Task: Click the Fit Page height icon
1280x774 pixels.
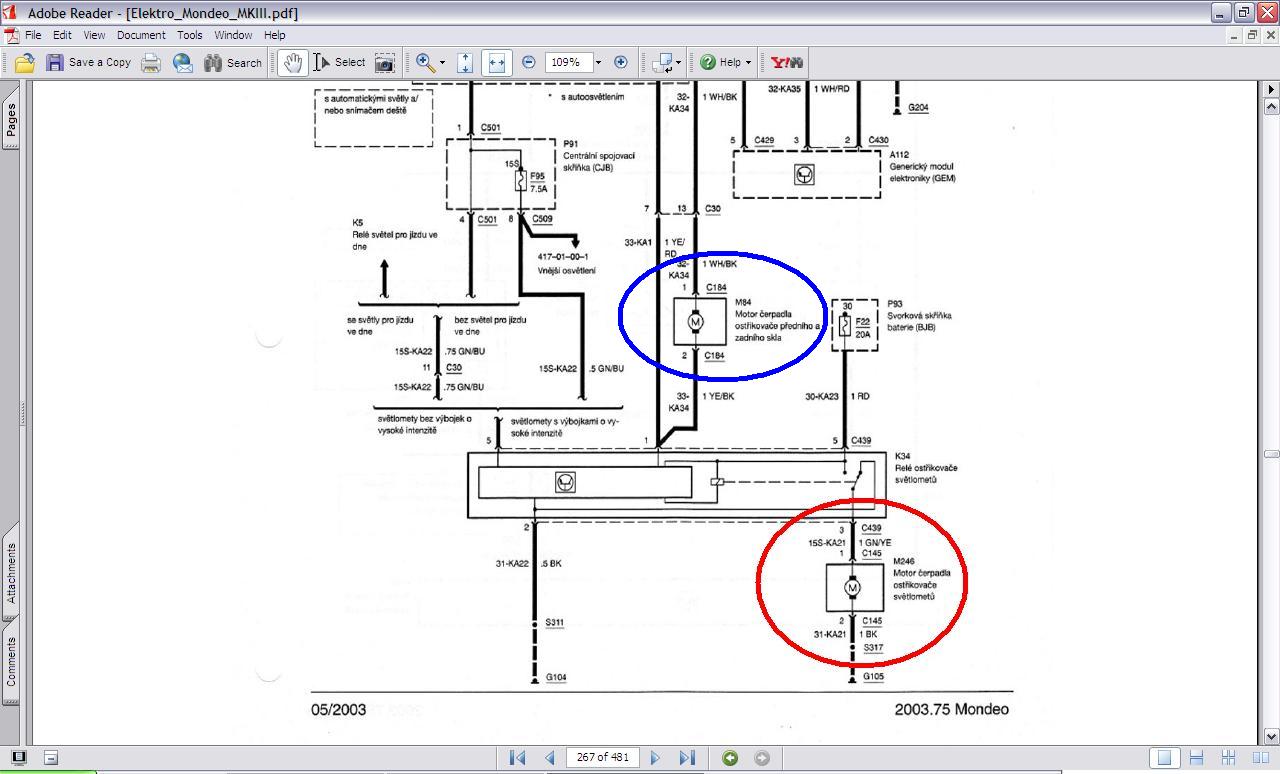Action: pos(465,62)
